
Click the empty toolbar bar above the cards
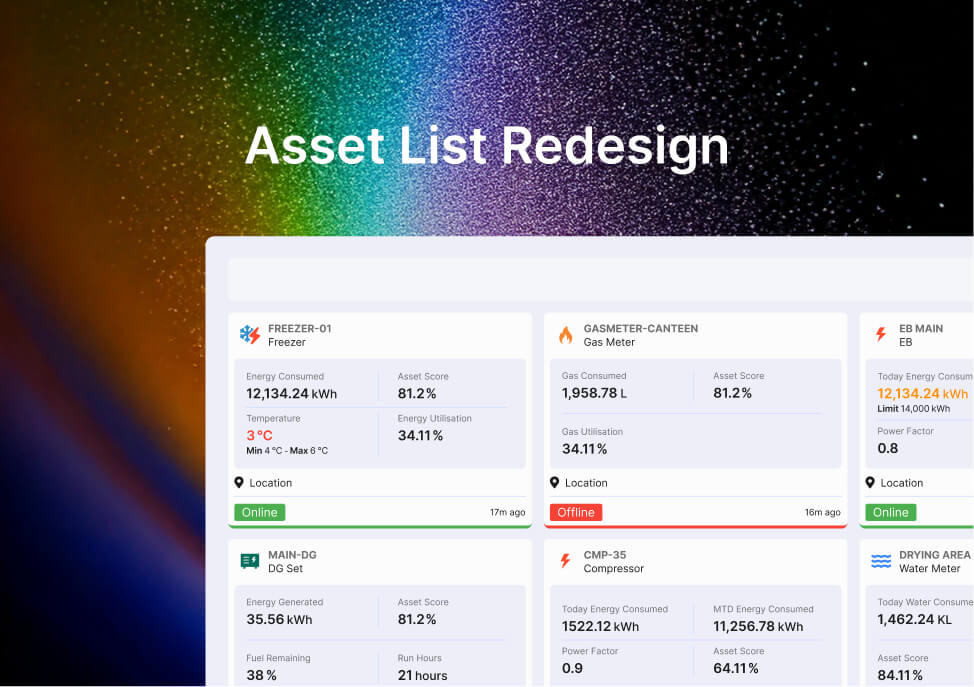pos(601,280)
